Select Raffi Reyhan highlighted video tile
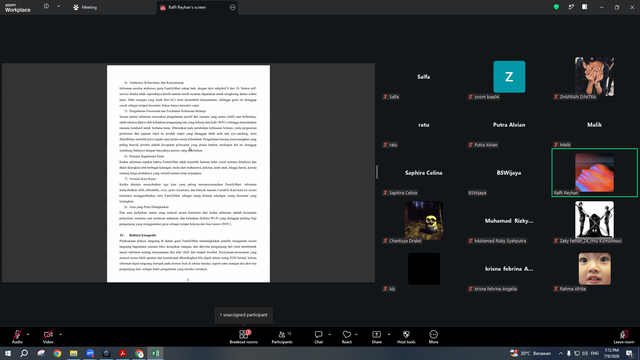Viewport: 640px width, 360px height. (x=594, y=173)
